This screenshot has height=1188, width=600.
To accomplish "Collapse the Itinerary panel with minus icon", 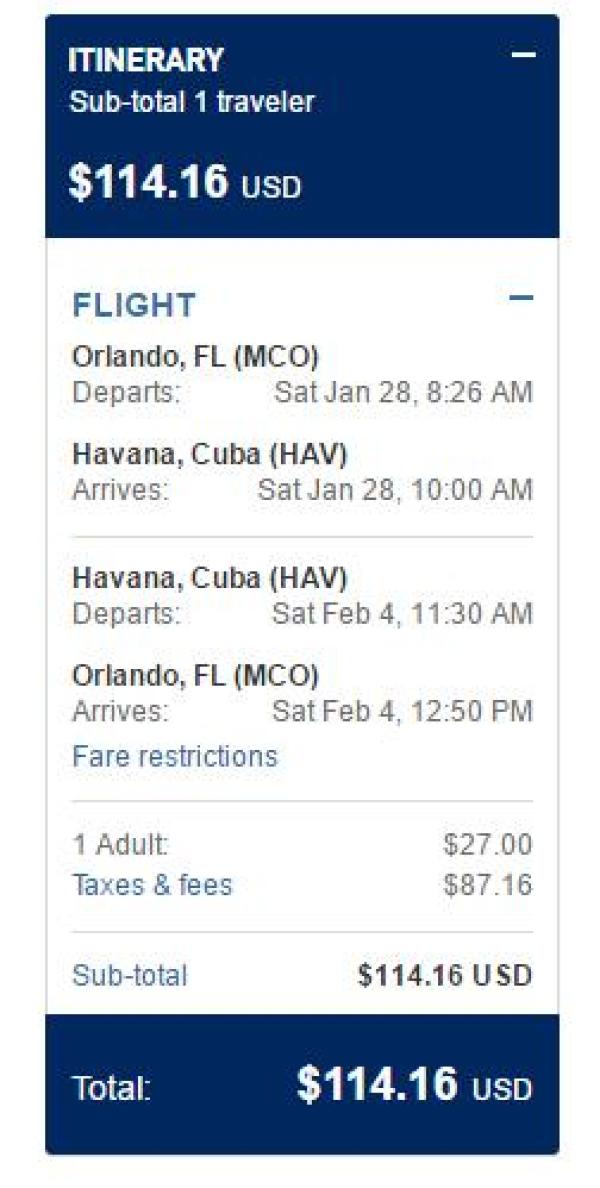I will [523, 55].
